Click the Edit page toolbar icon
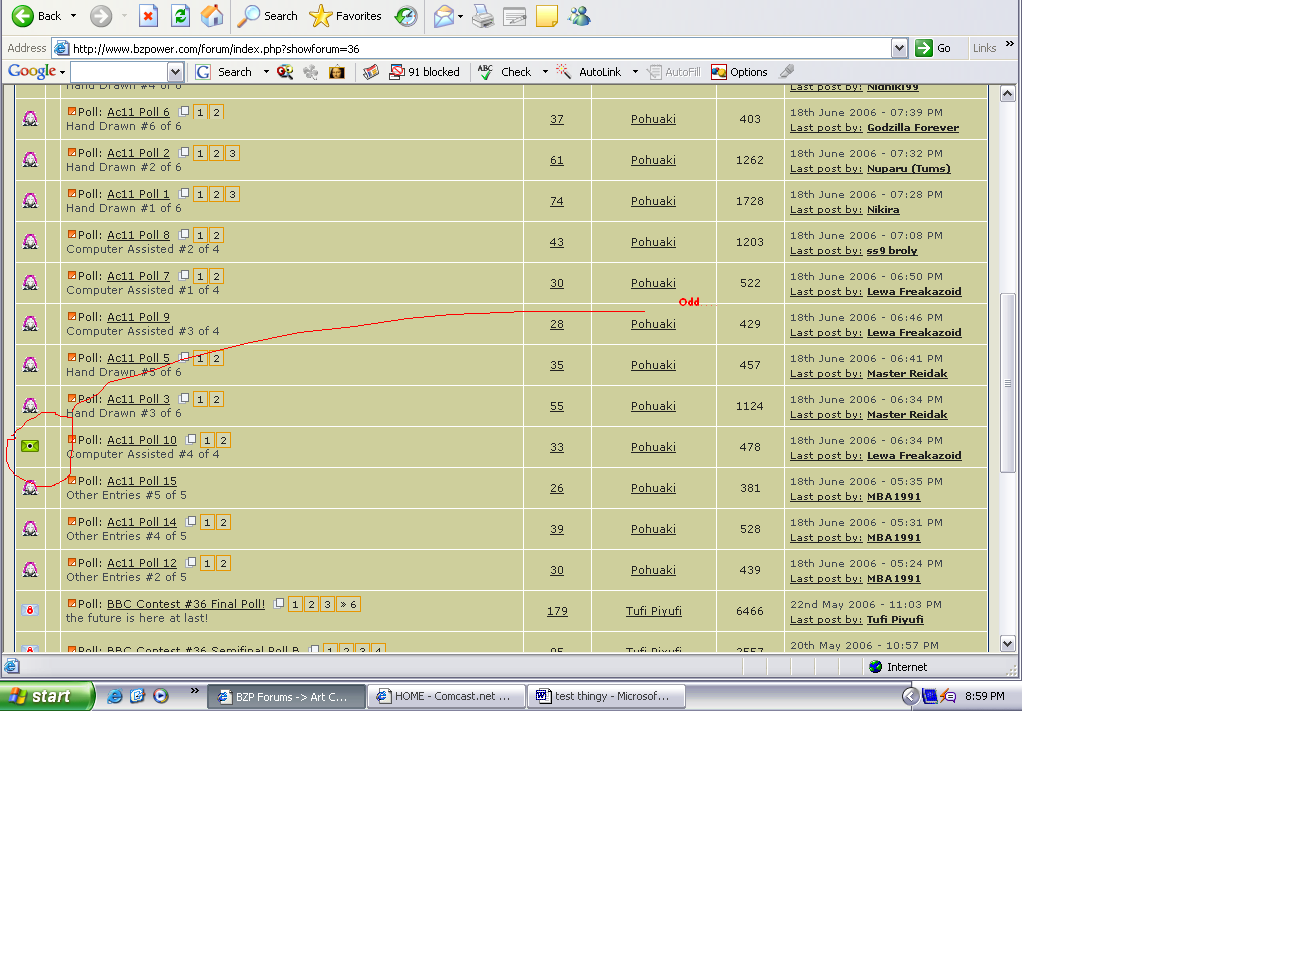The width and height of the screenshot is (1311, 964). tap(515, 16)
